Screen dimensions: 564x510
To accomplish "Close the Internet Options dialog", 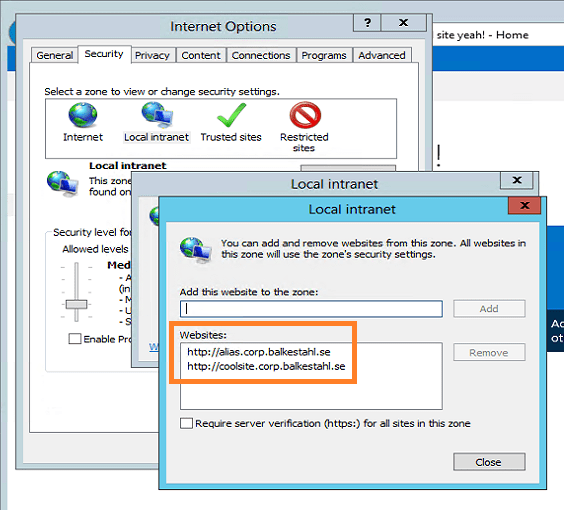I will 404,23.
